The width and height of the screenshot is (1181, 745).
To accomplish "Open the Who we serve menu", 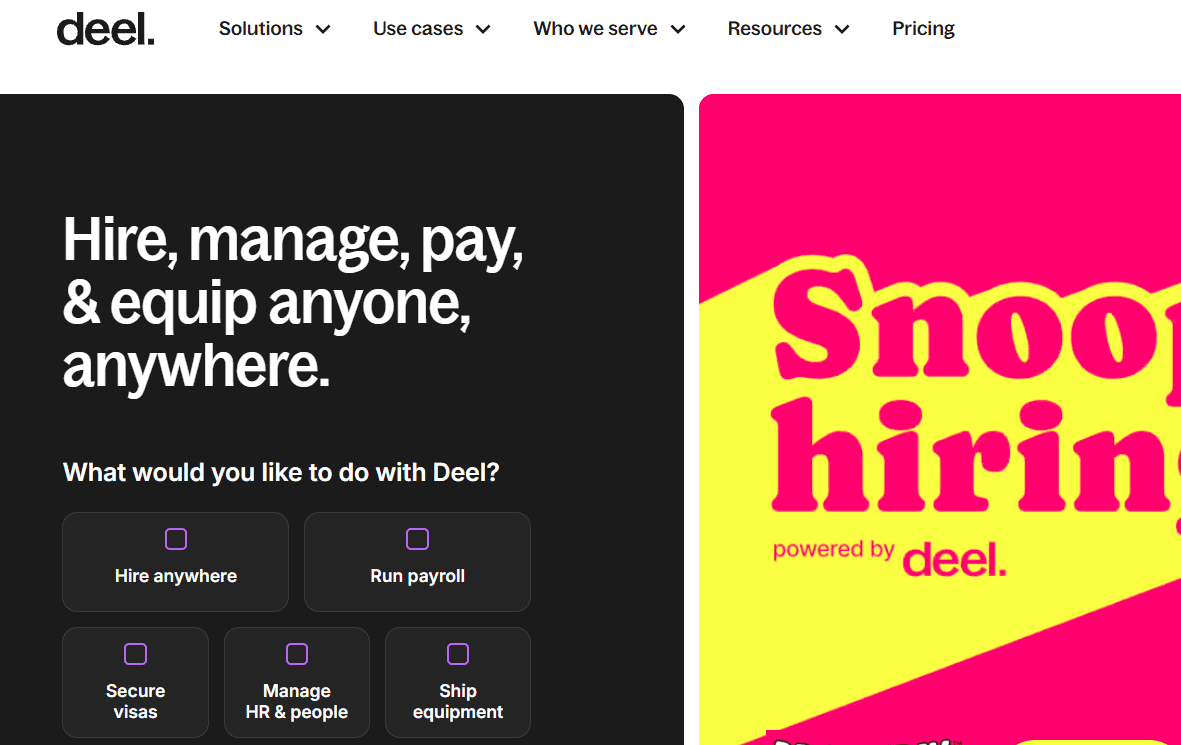I will pyautogui.click(x=595, y=29).
